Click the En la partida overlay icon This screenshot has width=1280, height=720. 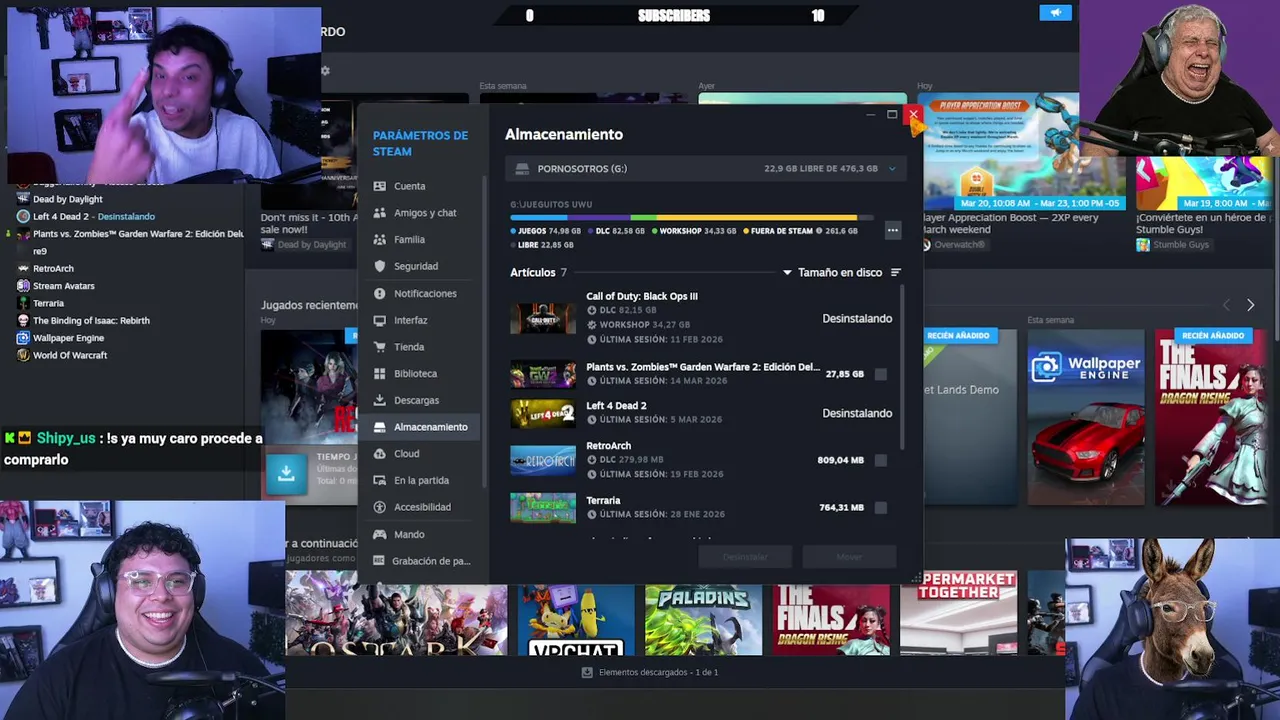[380, 480]
